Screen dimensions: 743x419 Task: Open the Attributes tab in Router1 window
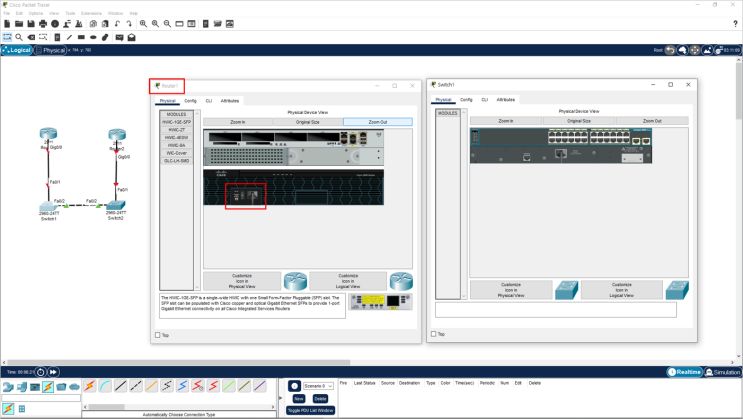230,100
